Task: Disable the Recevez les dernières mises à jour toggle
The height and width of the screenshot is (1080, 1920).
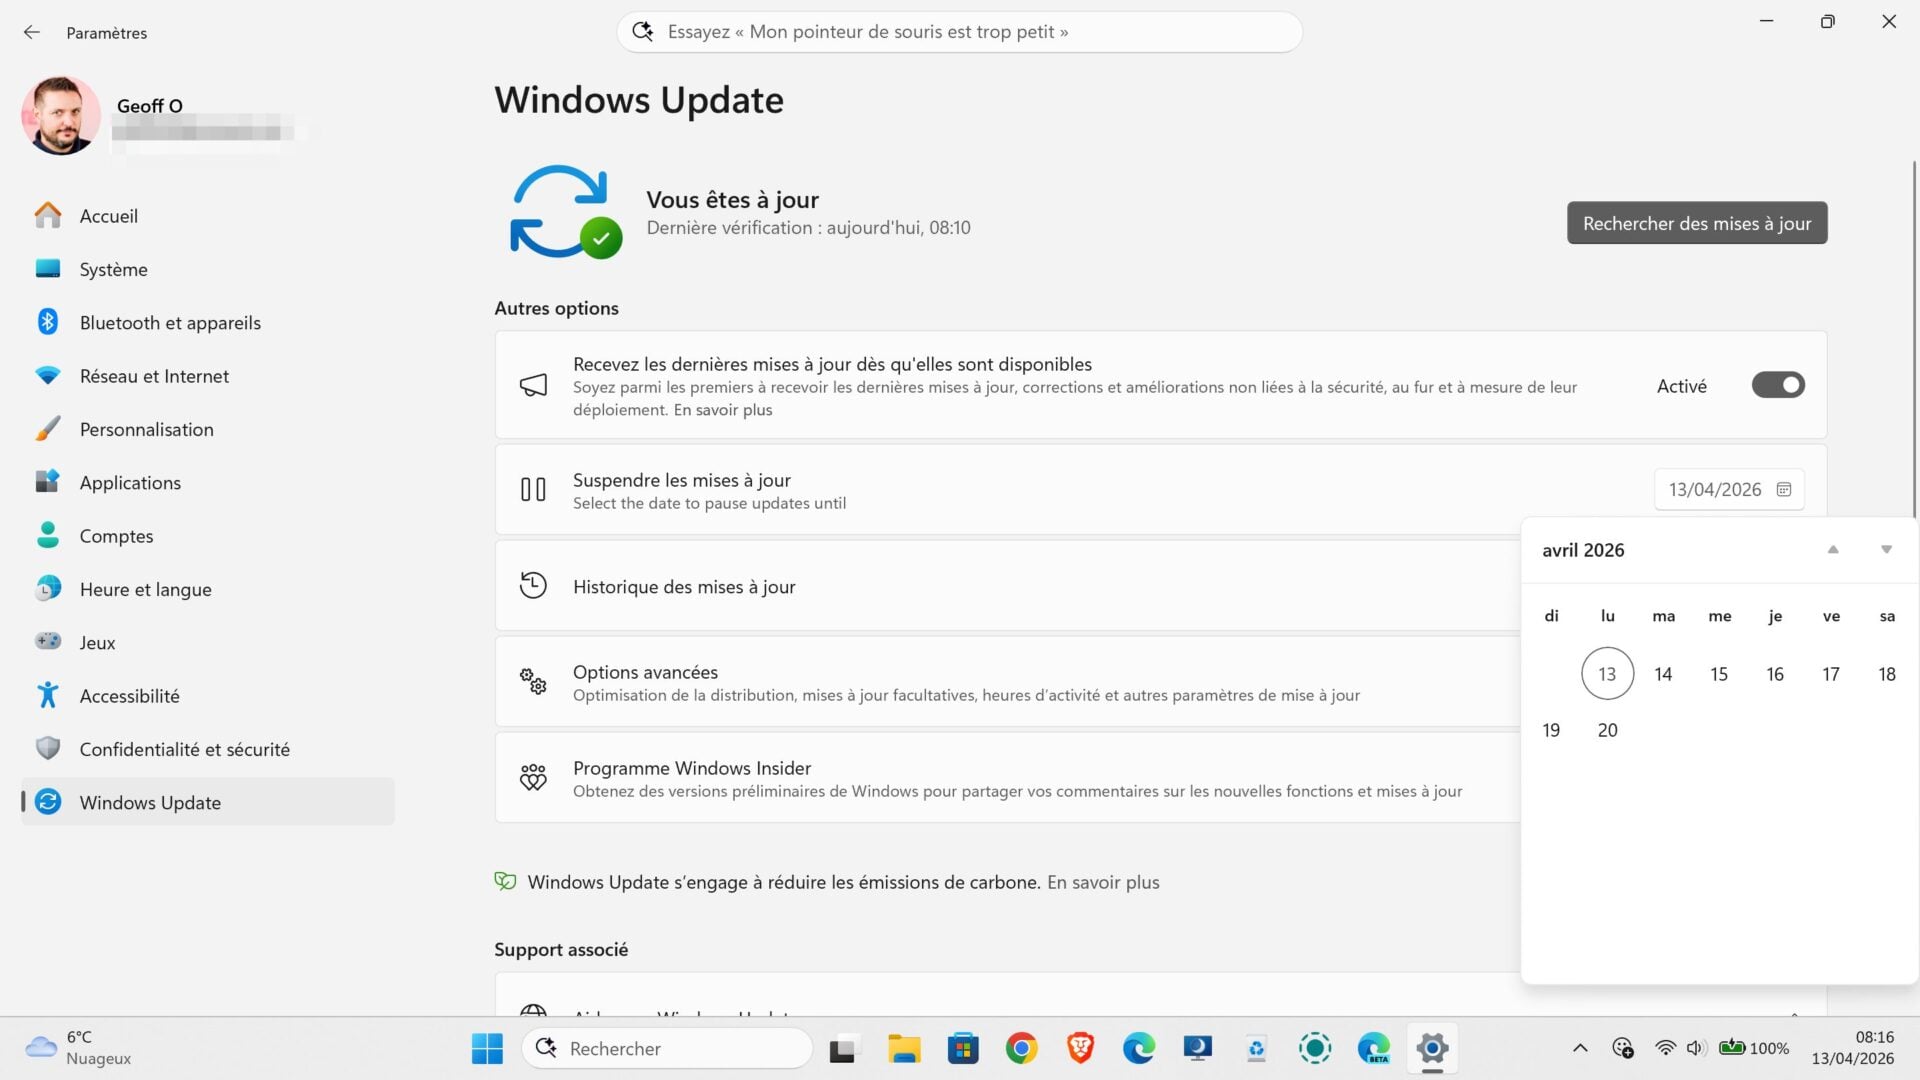Action: click(x=1778, y=385)
